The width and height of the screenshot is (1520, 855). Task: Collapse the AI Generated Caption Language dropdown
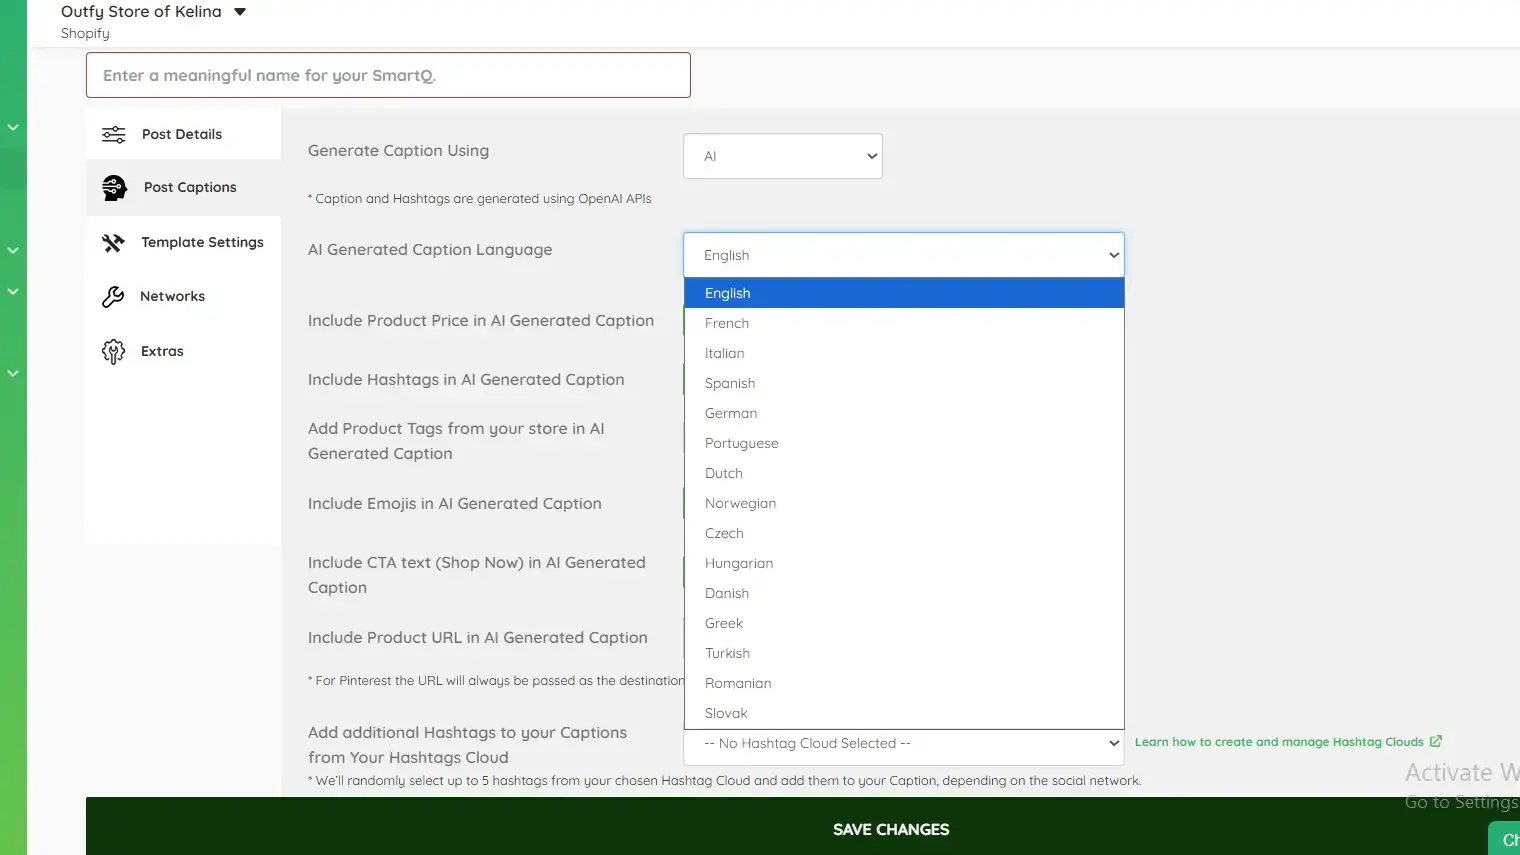tap(904, 255)
